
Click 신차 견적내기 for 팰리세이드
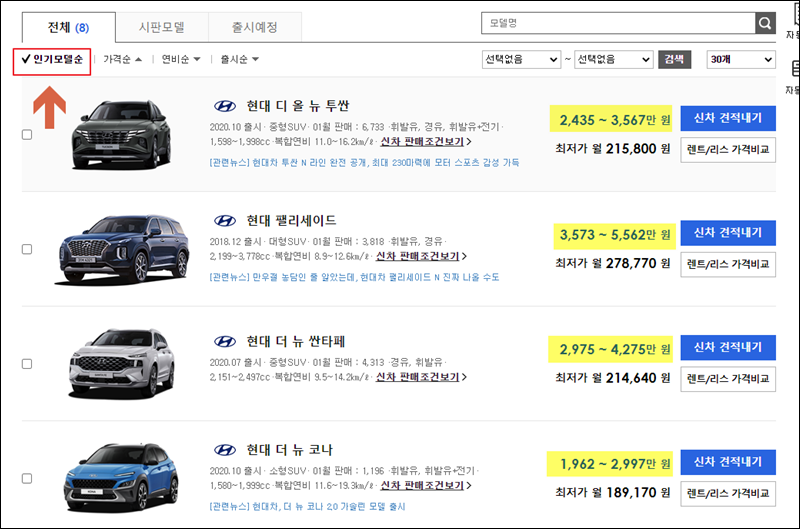pyautogui.click(x=728, y=233)
